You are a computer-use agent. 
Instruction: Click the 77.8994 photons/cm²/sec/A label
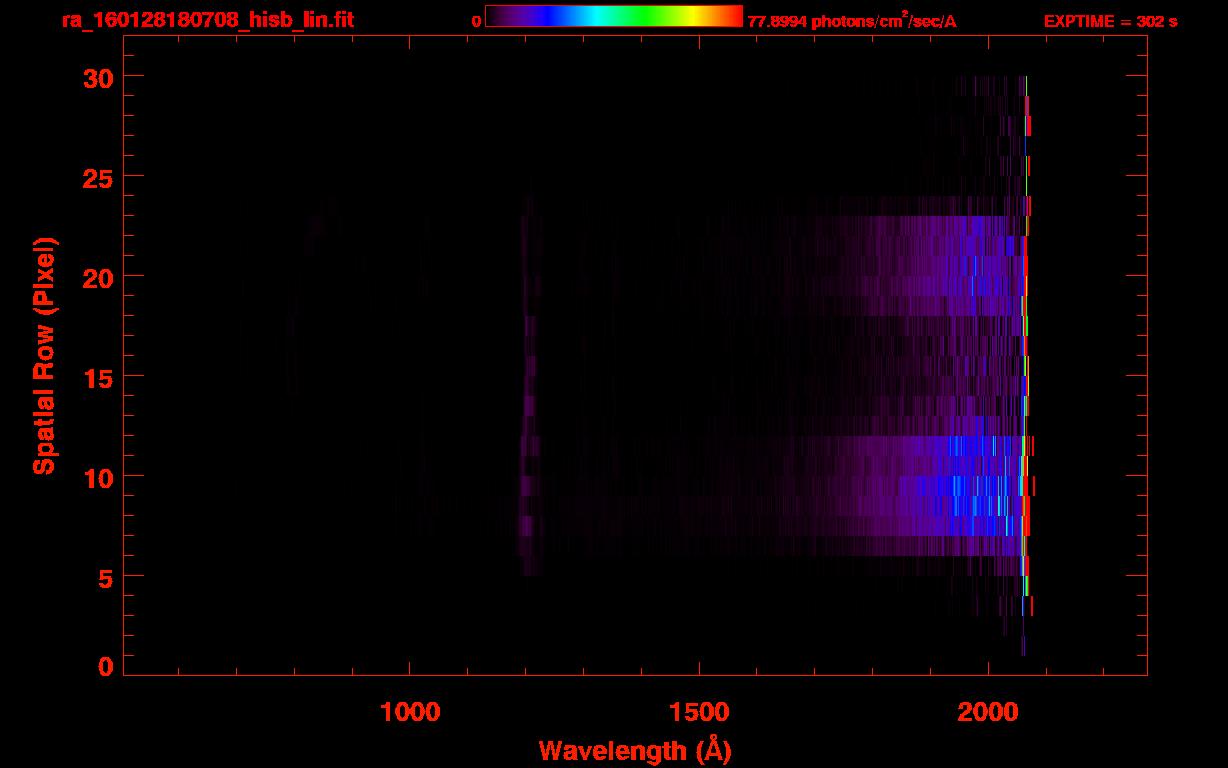[852, 22]
